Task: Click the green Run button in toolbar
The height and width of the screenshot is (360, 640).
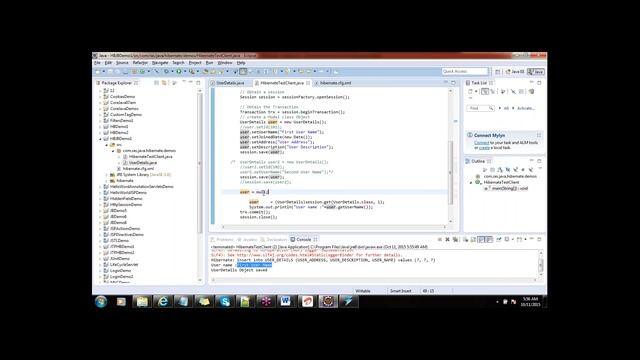Action: coord(179,71)
